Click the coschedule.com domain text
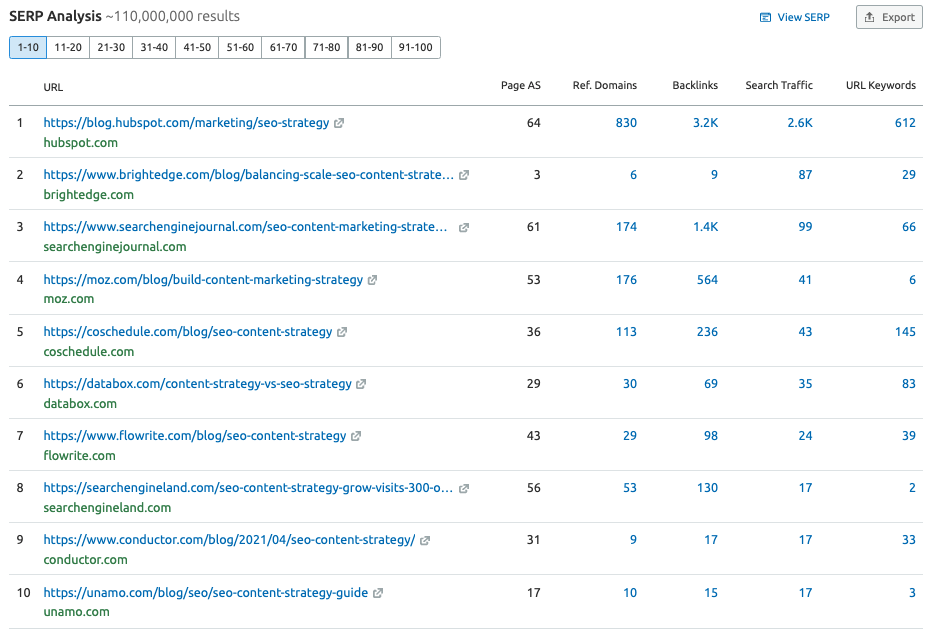 (89, 352)
